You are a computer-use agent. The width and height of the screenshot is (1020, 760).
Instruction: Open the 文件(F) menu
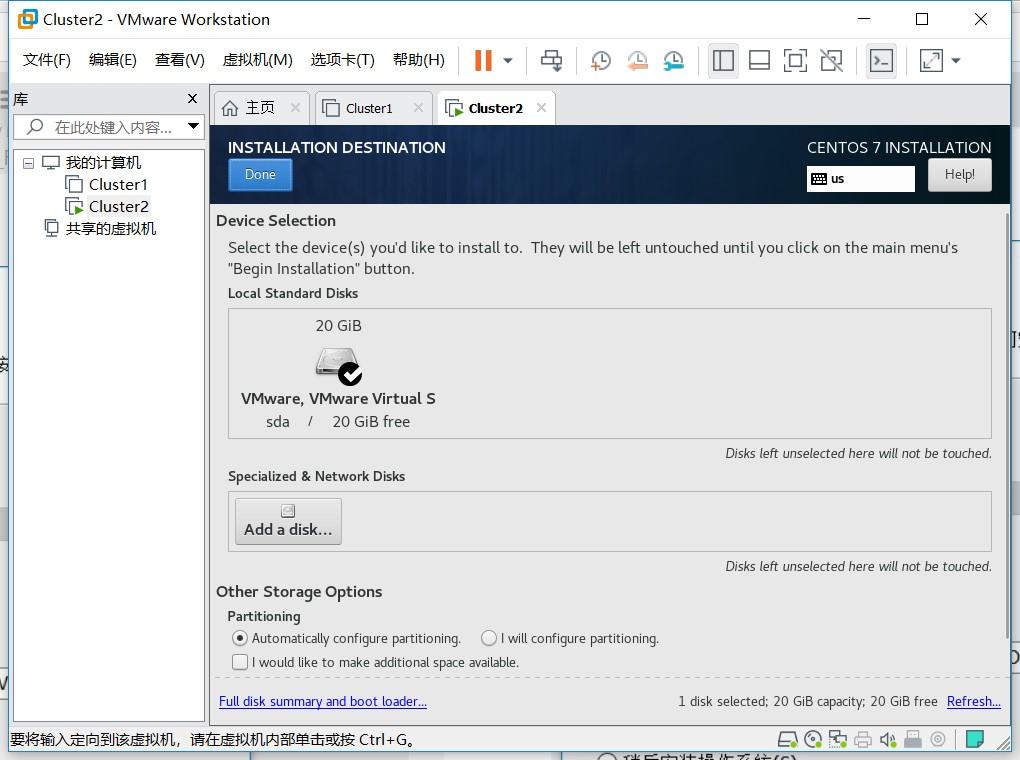pyautogui.click(x=47, y=60)
